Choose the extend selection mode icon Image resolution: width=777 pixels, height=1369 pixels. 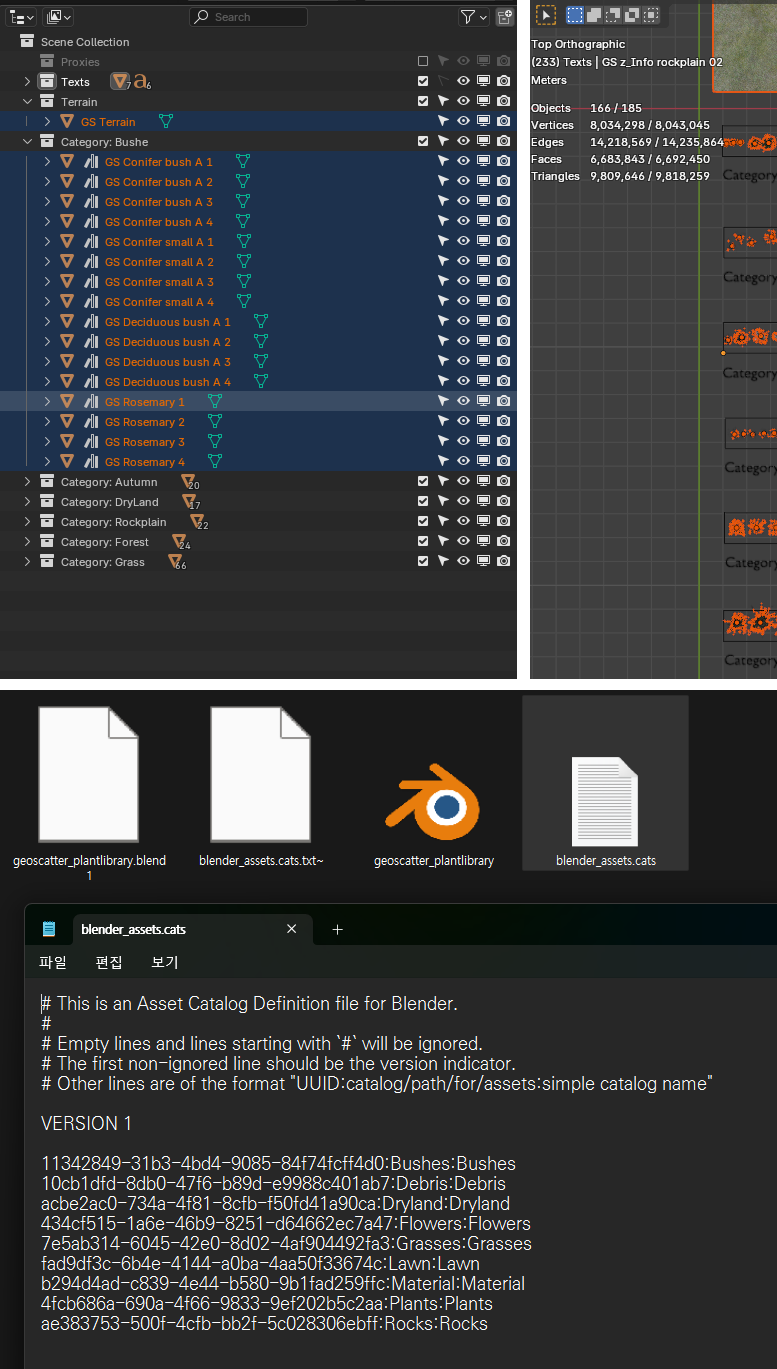pos(594,14)
